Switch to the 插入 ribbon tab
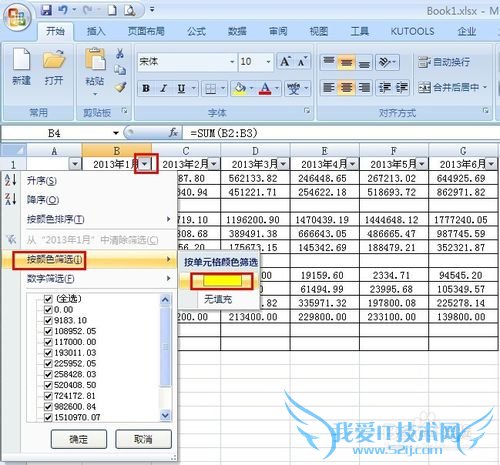The height and width of the screenshot is (465, 500). 96,31
